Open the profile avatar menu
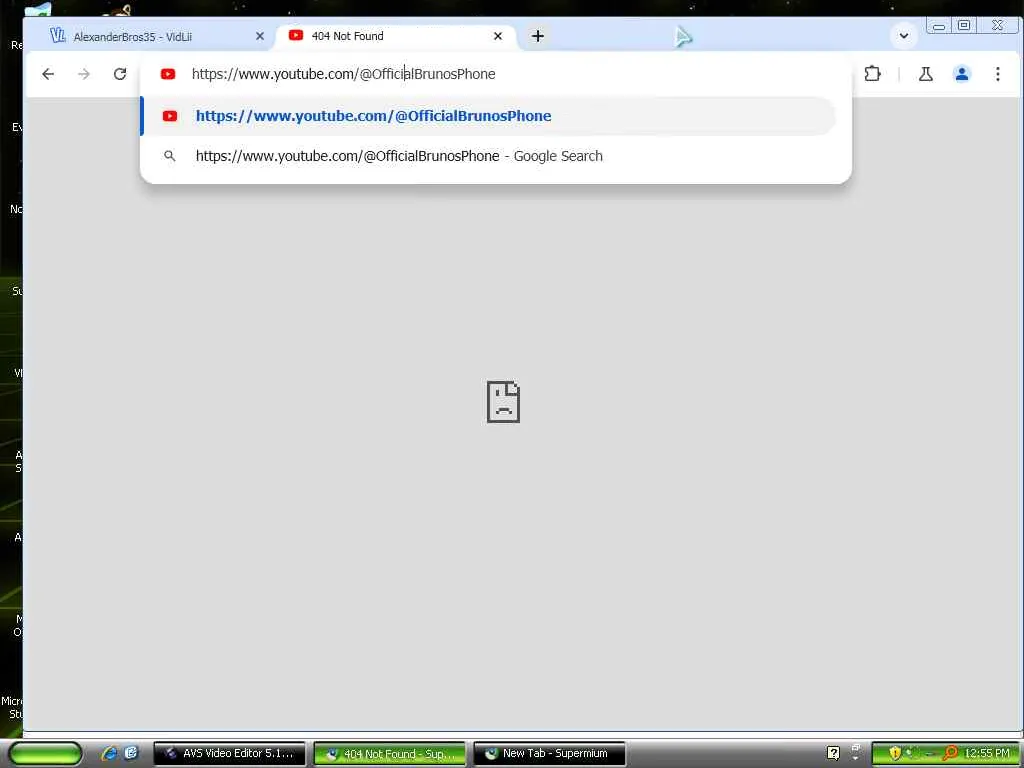Image resolution: width=1024 pixels, height=768 pixels. coord(961,74)
